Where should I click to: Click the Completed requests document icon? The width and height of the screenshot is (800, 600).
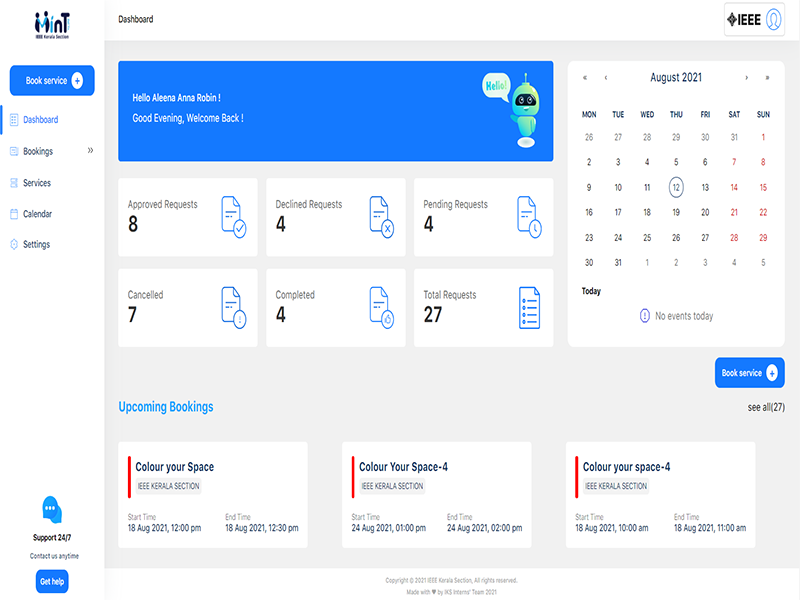point(381,307)
